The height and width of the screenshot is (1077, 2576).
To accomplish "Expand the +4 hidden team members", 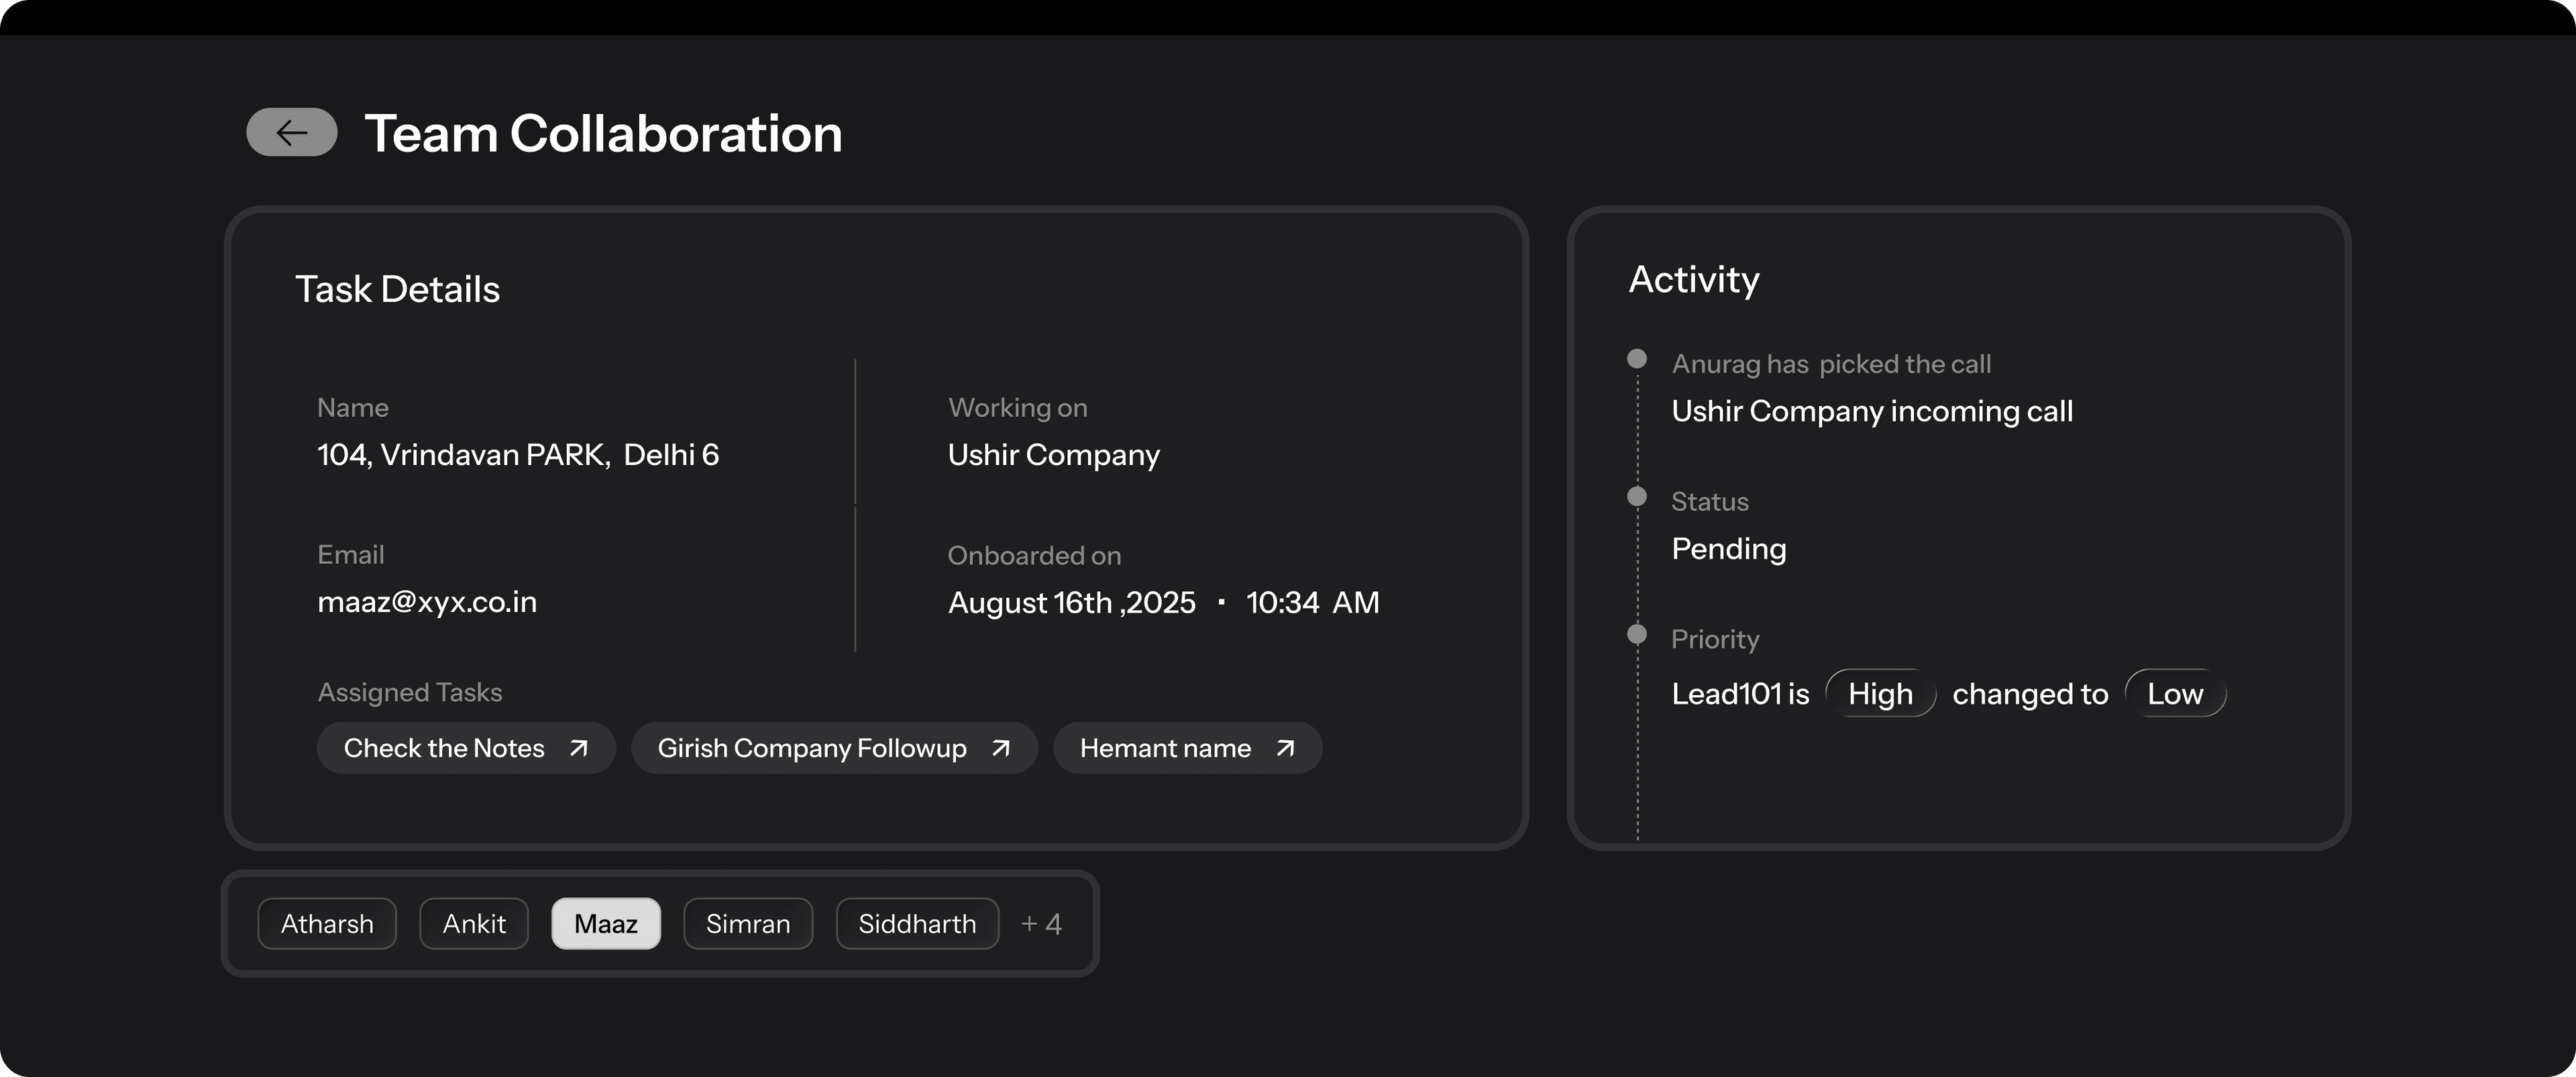I will [1040, 923].
